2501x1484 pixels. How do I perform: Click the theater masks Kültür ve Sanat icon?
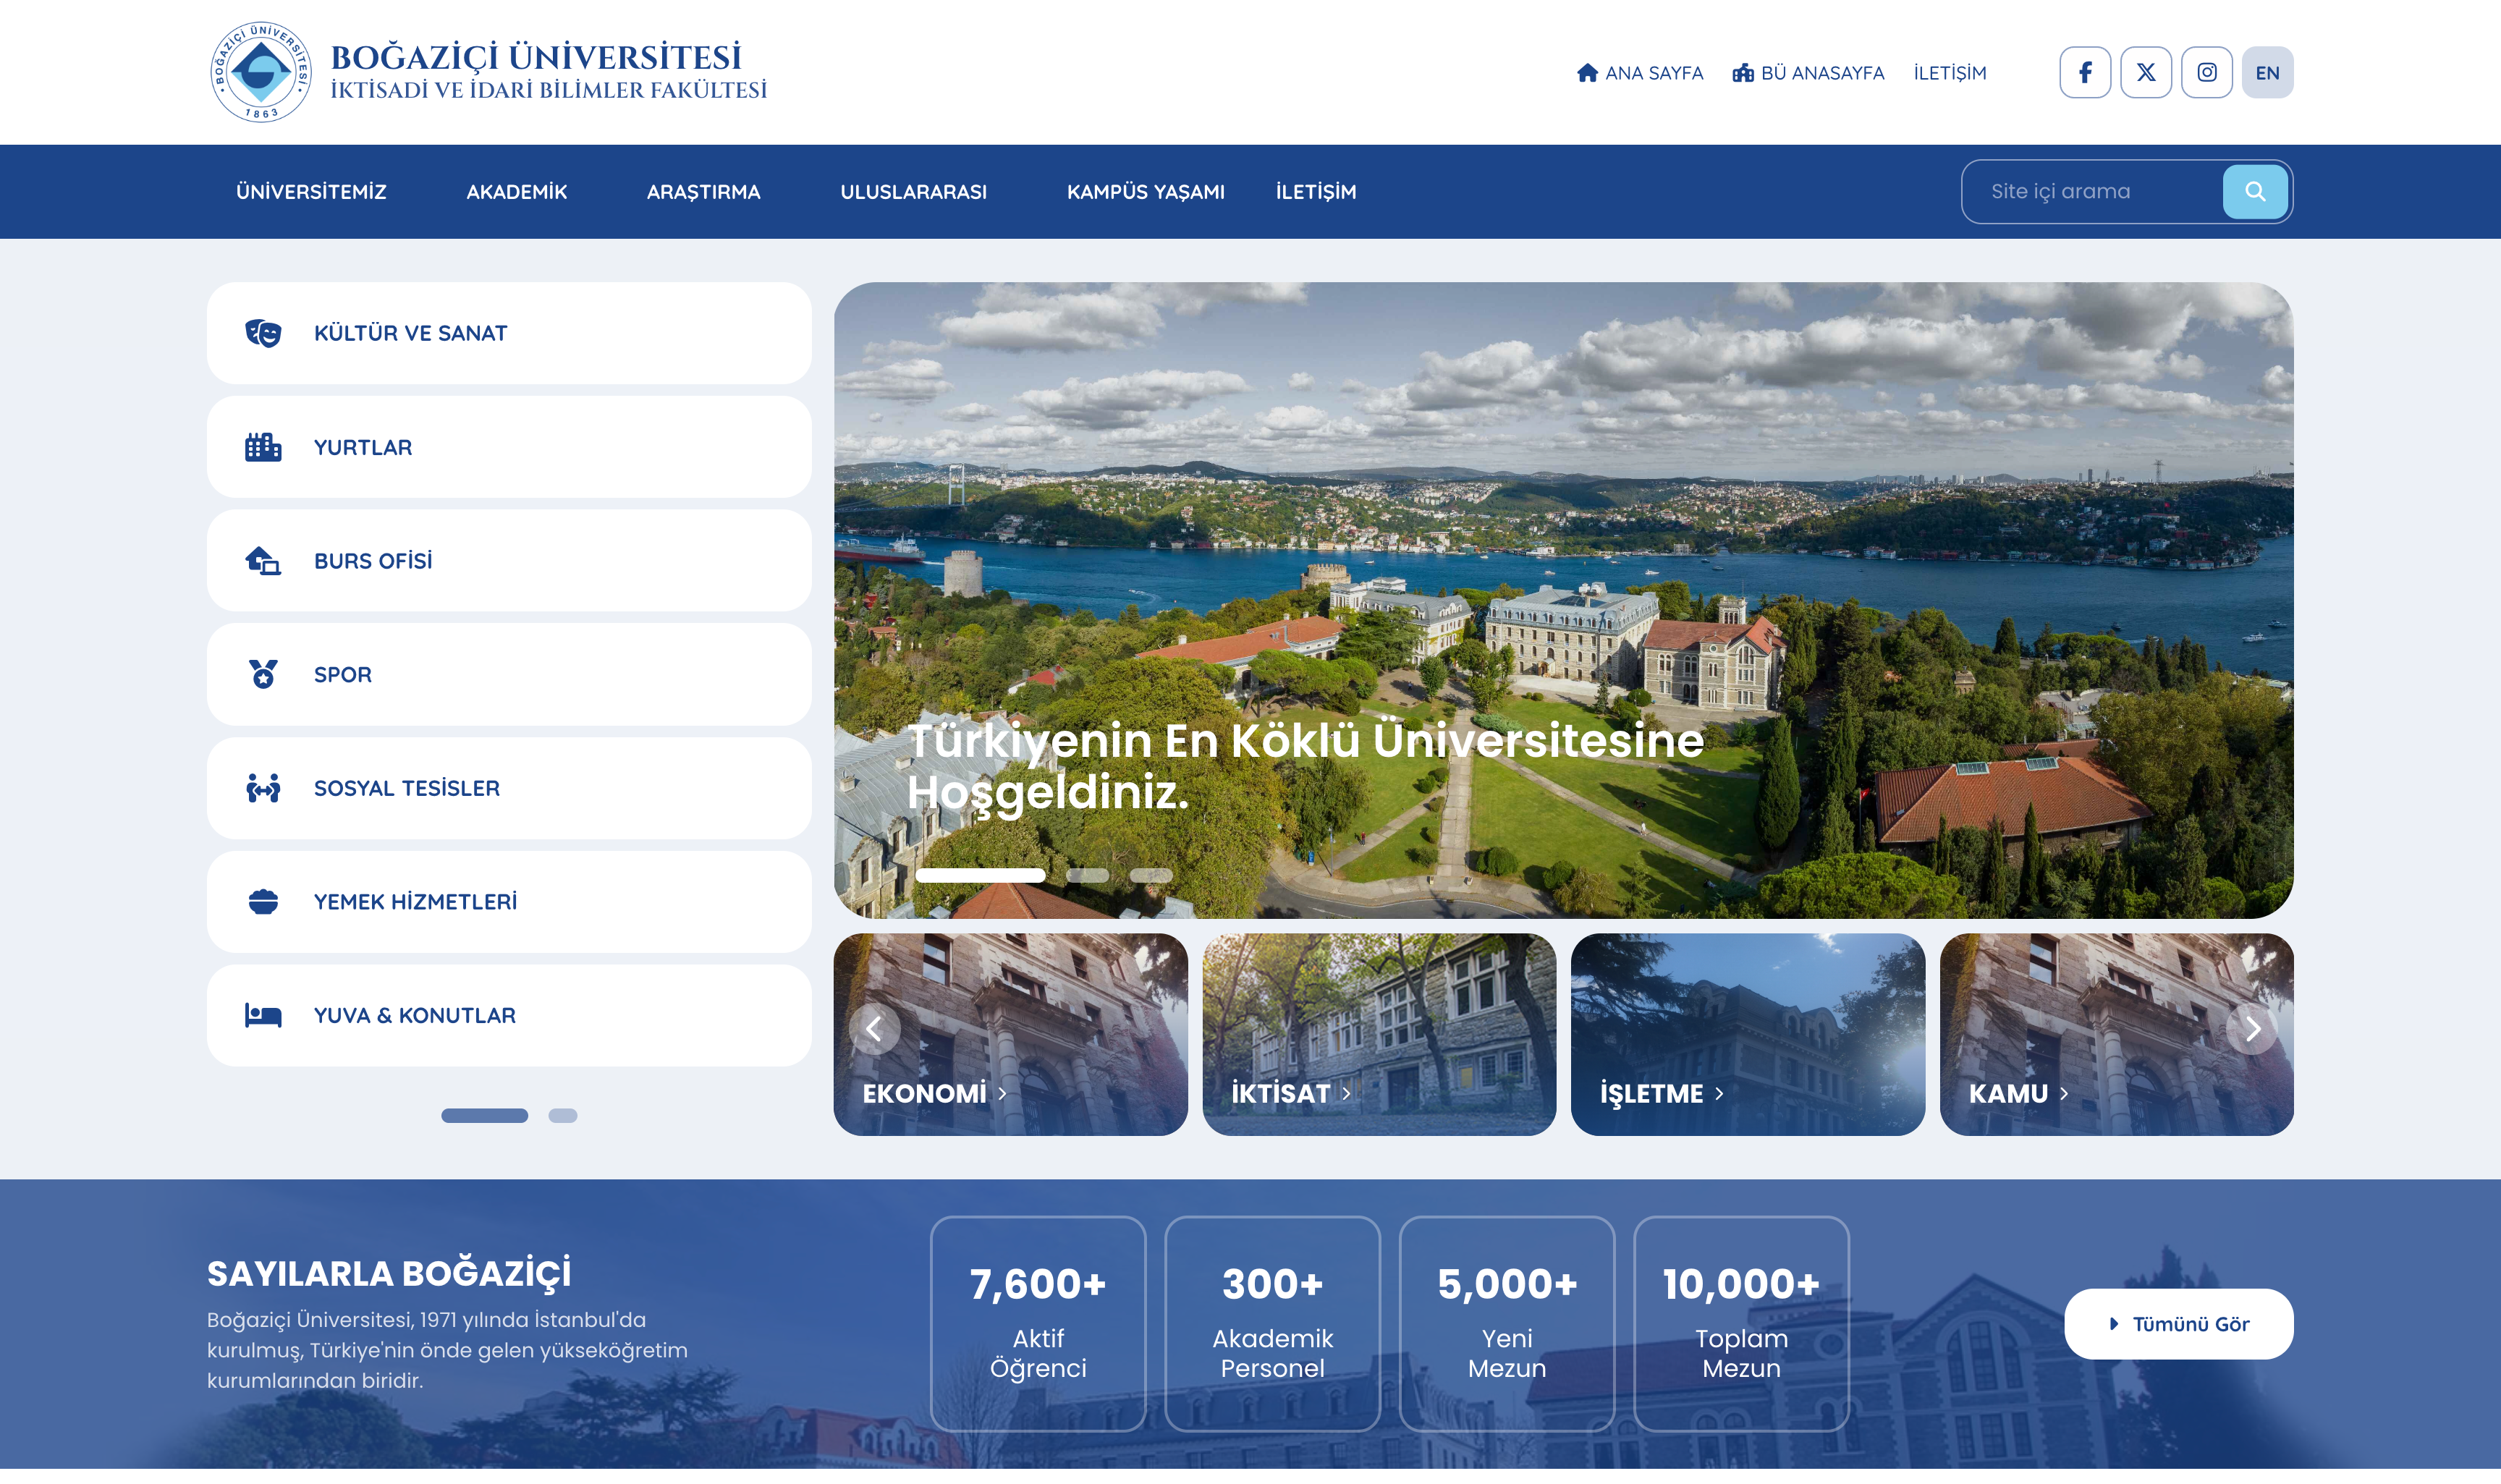263,333
